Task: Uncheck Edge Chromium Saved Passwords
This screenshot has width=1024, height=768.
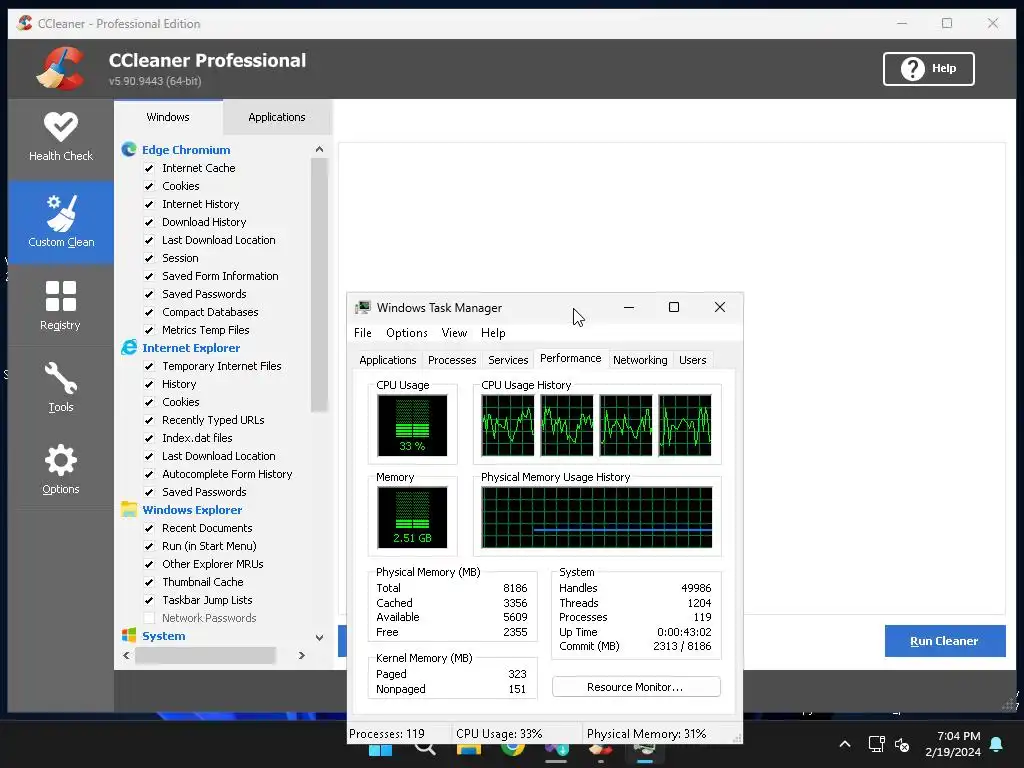Action: click(x=149, y=294)
